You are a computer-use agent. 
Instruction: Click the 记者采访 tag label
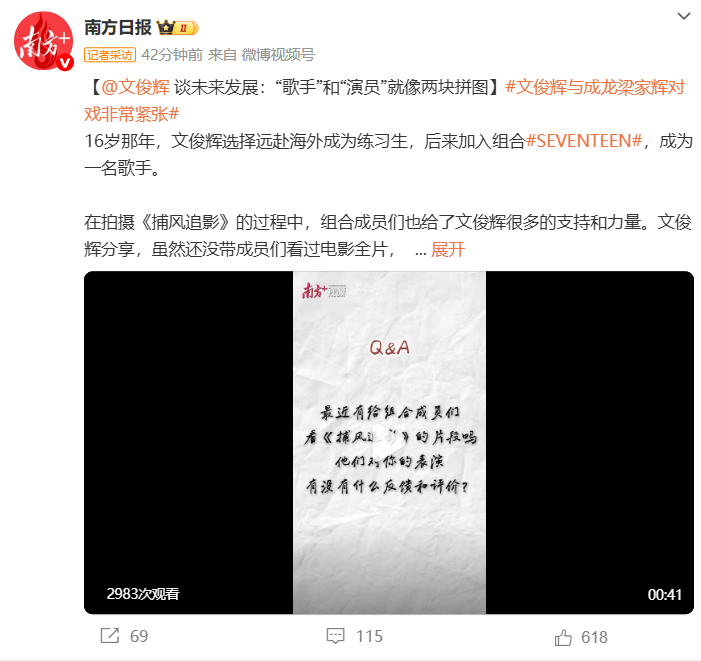point(110,55)
